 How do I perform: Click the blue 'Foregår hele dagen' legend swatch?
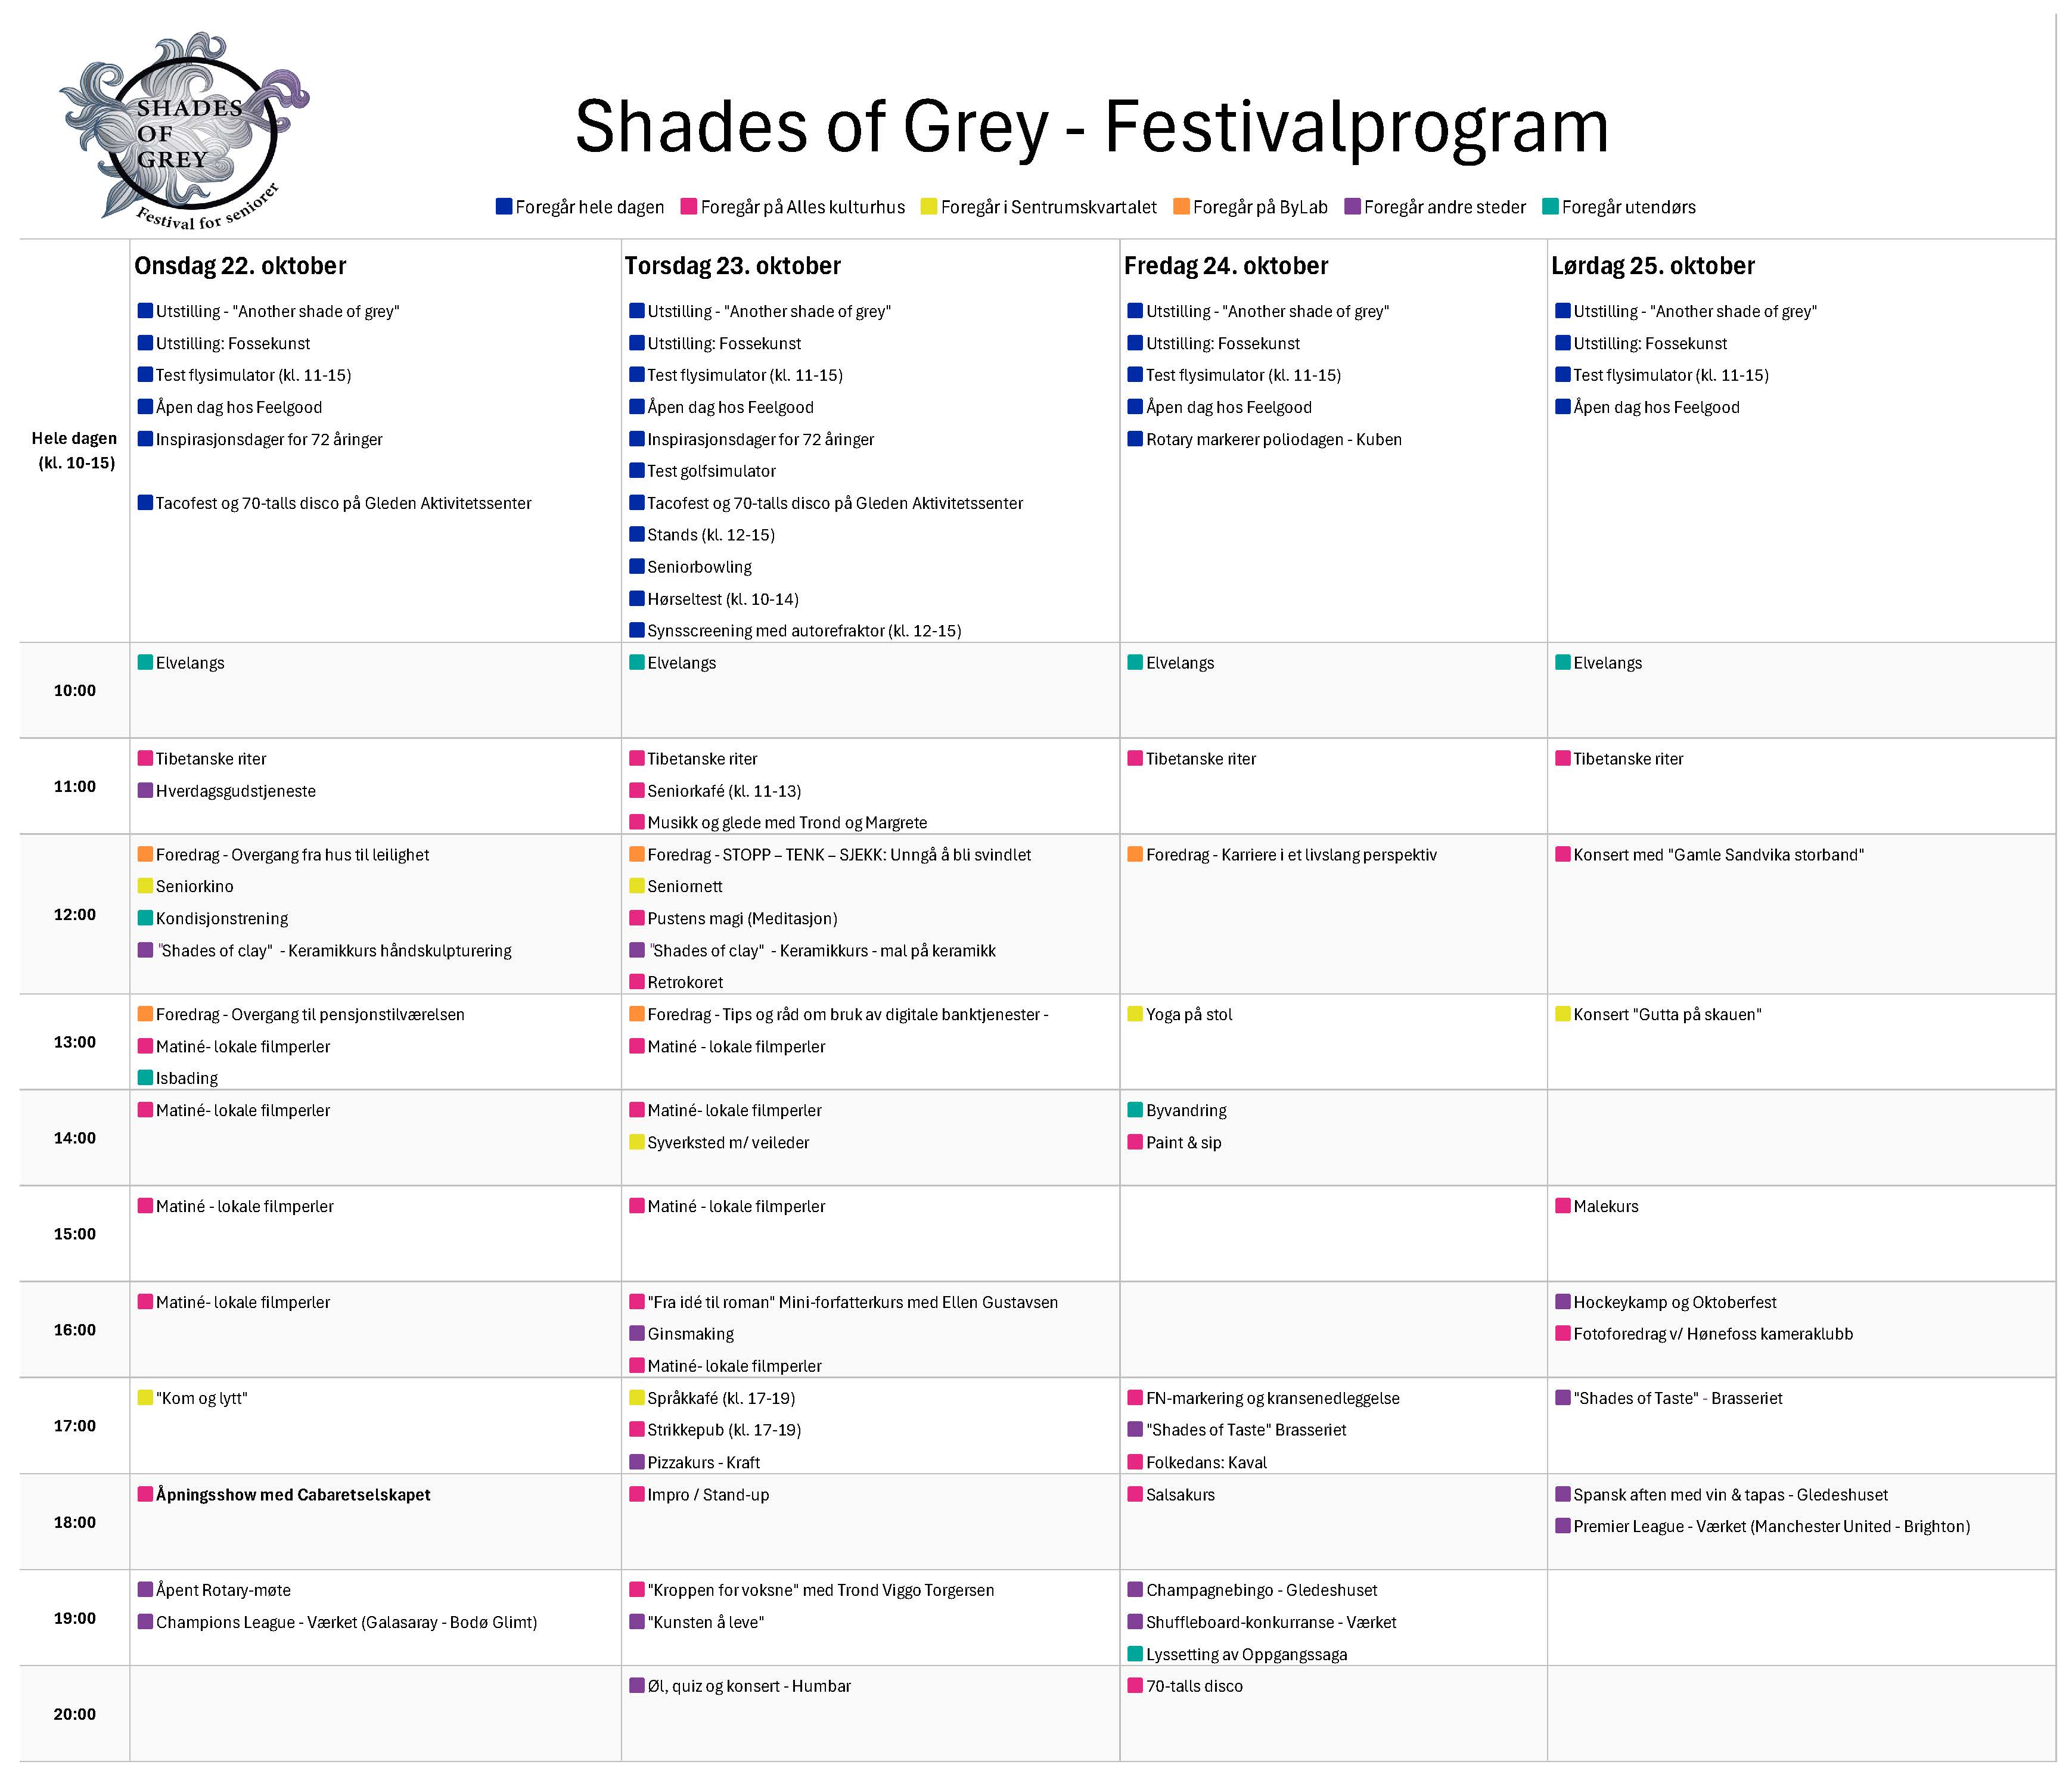click(x=504, y=206)
